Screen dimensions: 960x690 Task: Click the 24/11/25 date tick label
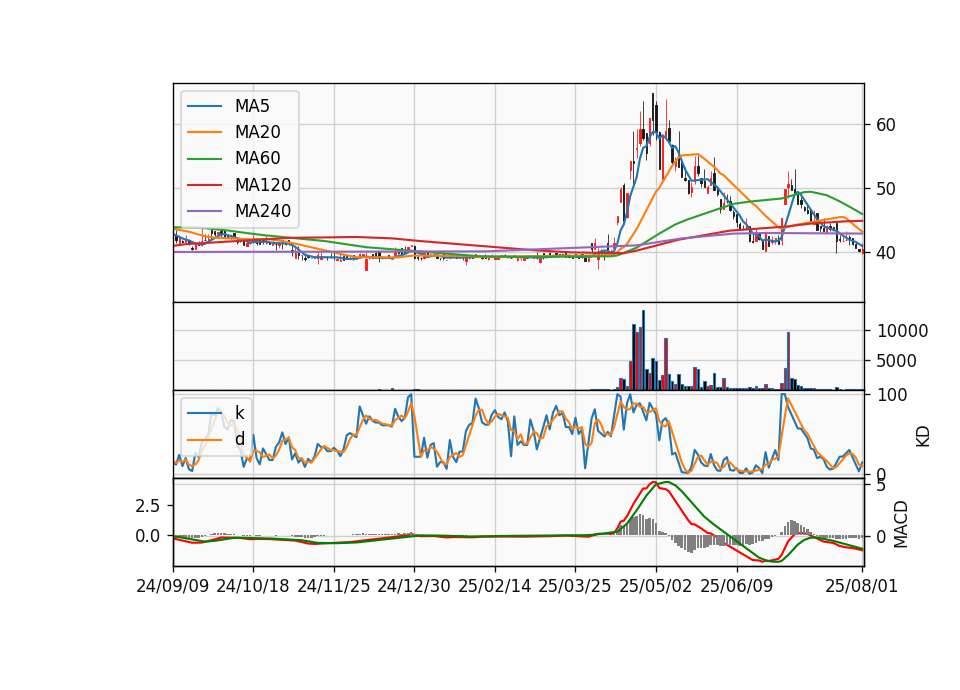tap(334, 587)
